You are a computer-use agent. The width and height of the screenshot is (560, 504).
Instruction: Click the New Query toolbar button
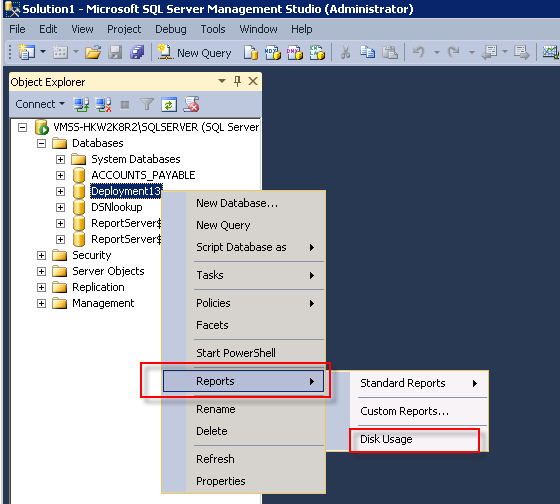[x=194, y=53]
